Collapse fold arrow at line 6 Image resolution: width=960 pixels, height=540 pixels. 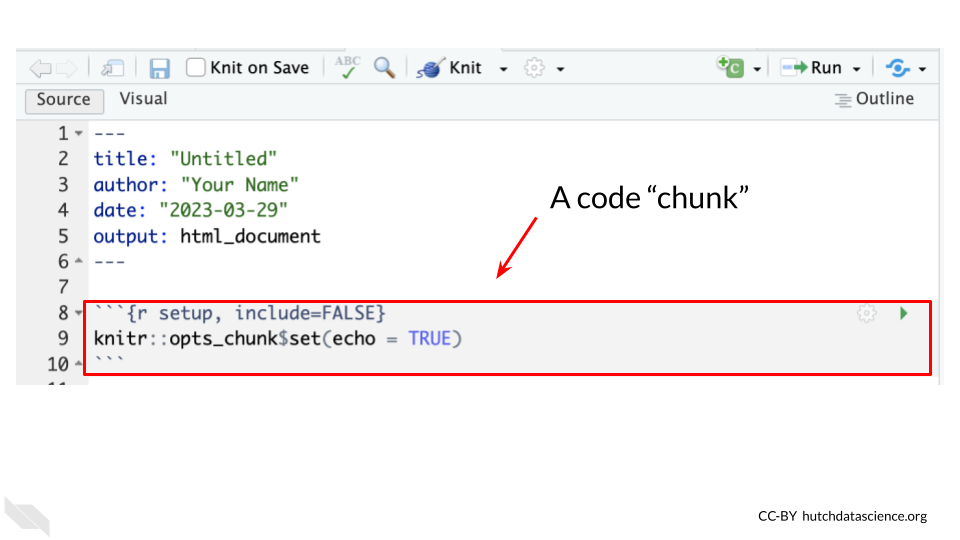[79, 261]
